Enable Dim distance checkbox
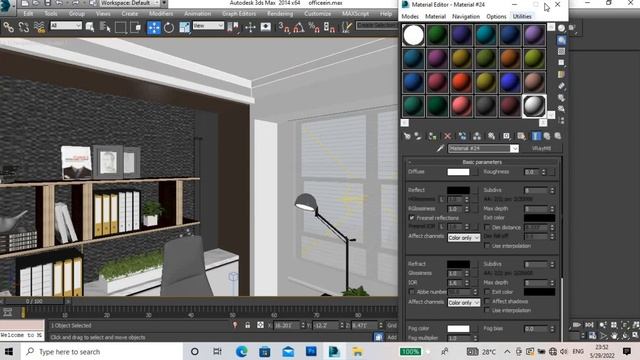The height and width of the screenshot is (360, 640). tap(487, 227)
